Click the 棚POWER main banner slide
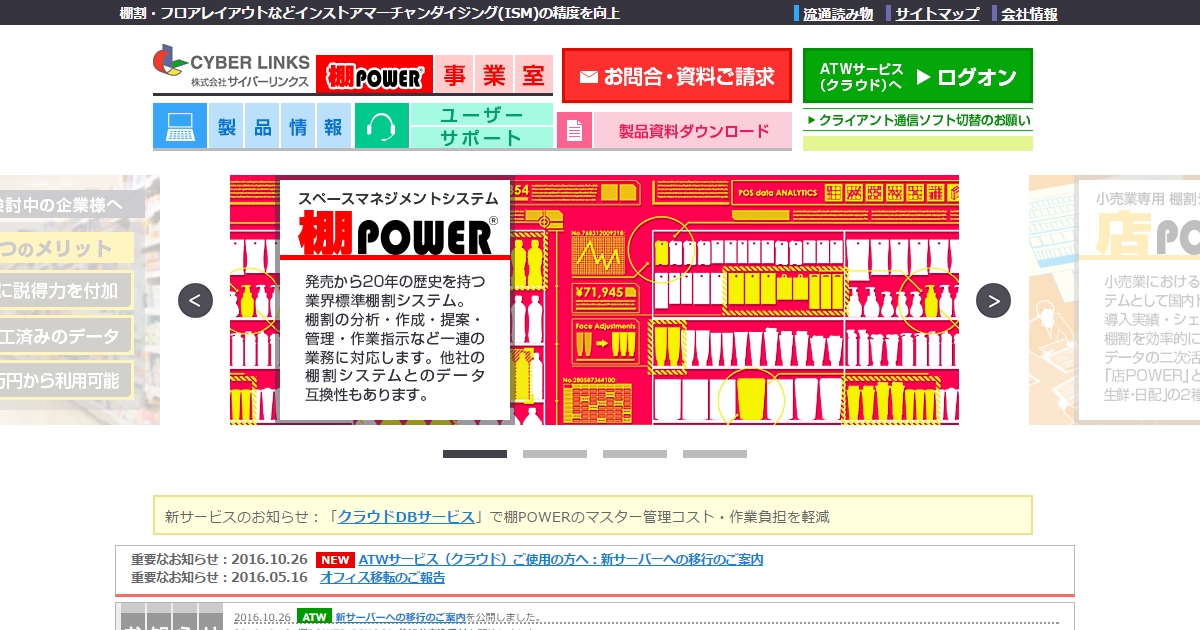 (x=594, y=300)
